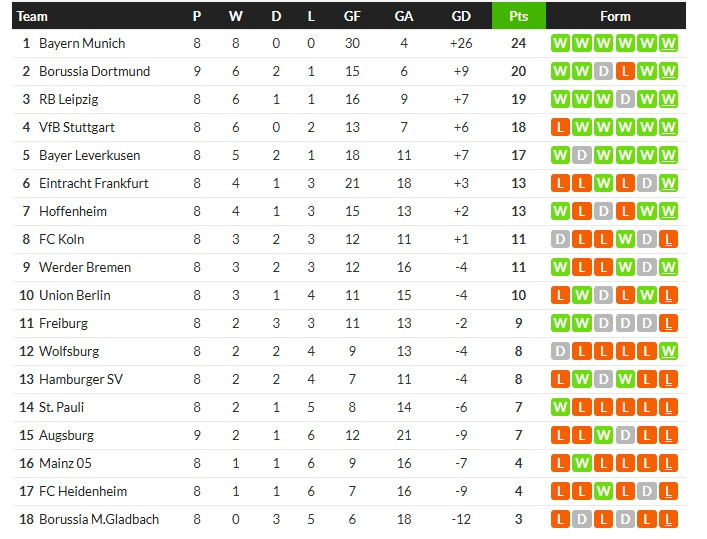This screenshot has height=539, width=707.
Task: Click the orange L badge in VfB Stuttgart's form
Action: point(559,127)
